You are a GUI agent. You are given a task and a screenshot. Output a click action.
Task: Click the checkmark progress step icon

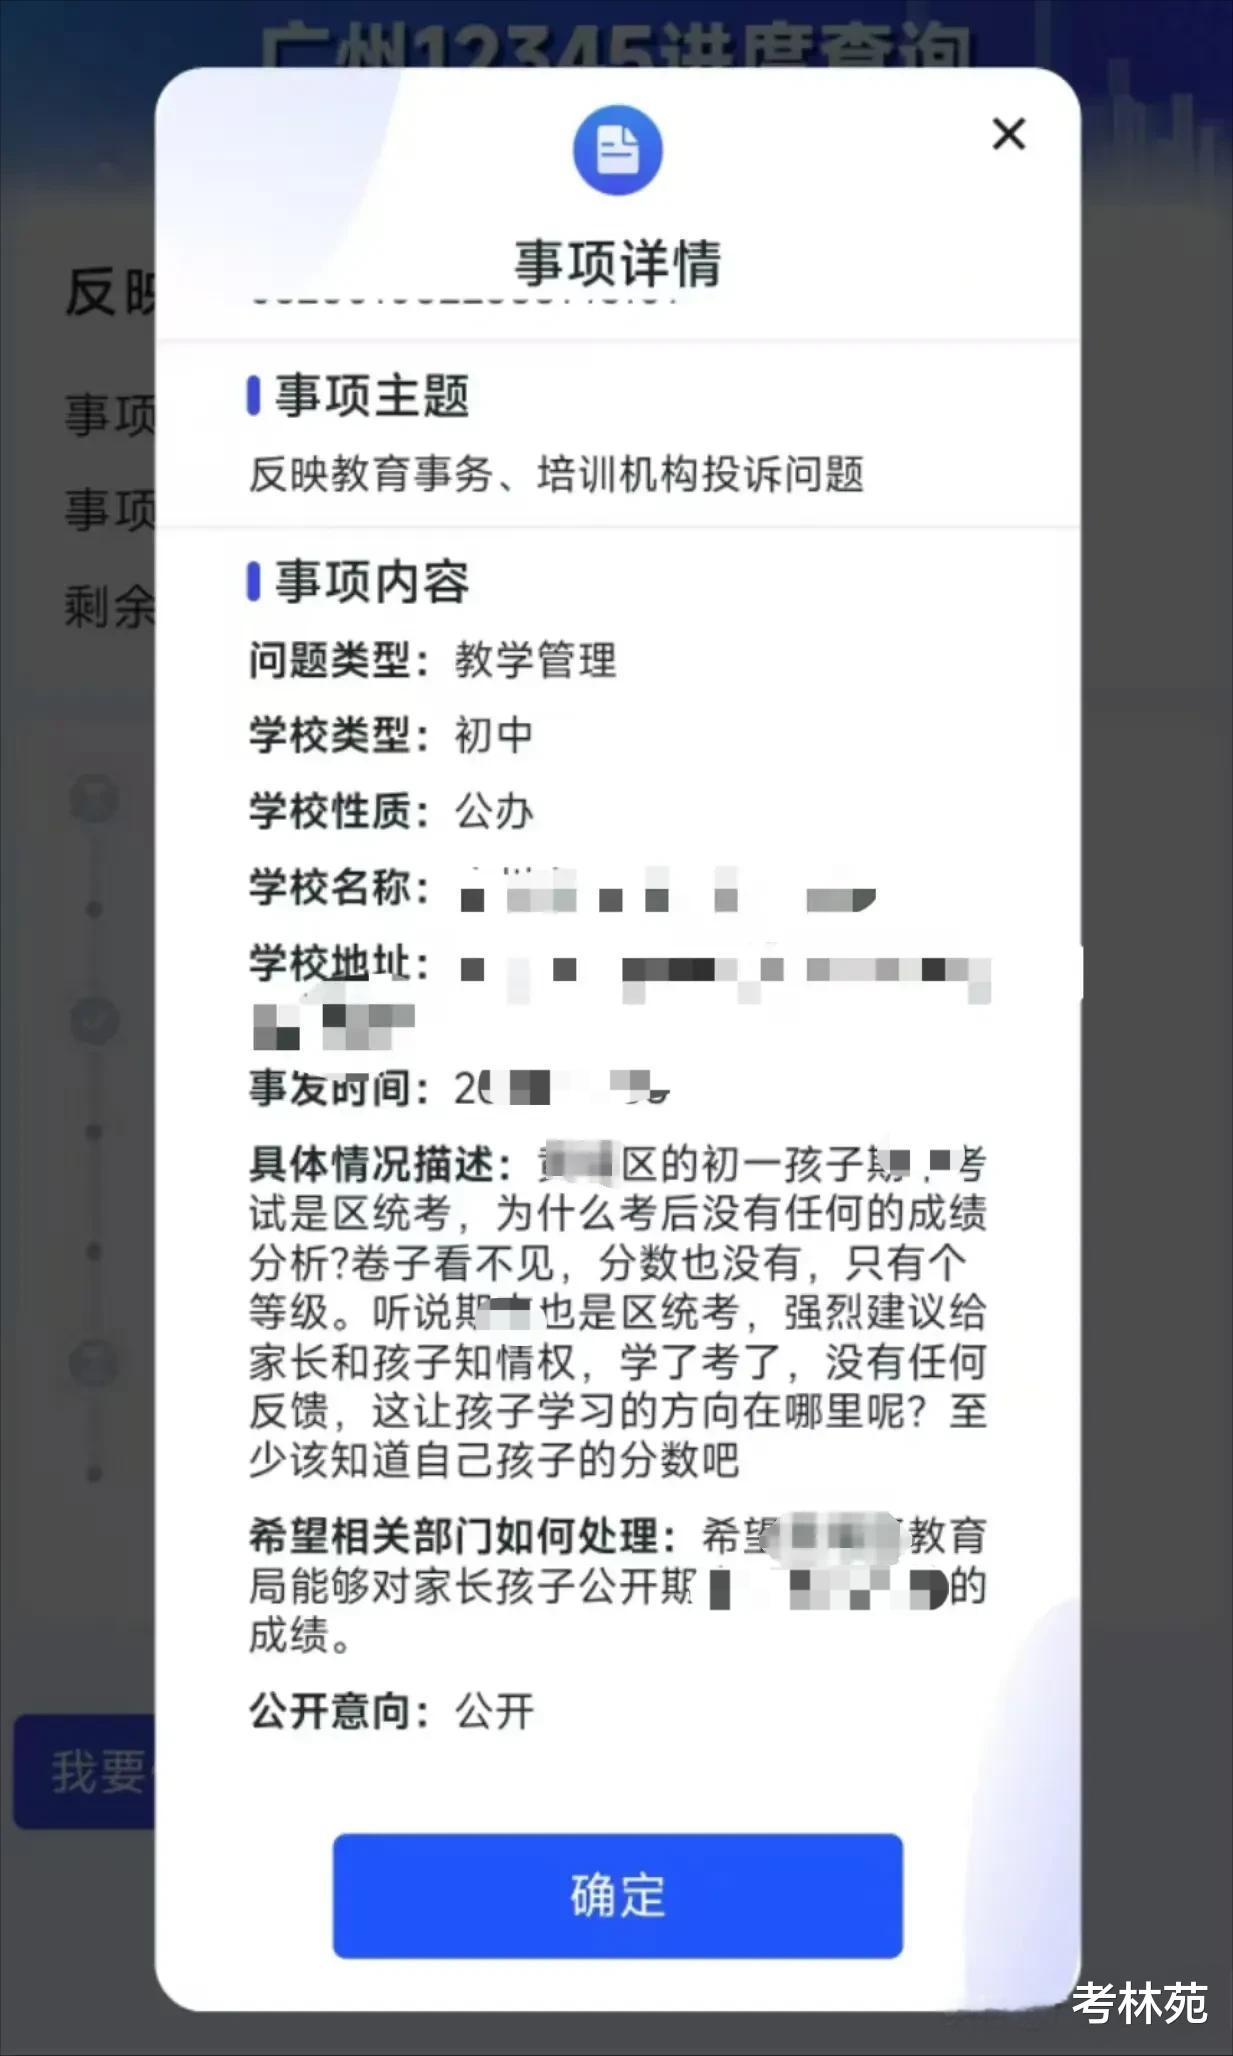coord(94,1021)
